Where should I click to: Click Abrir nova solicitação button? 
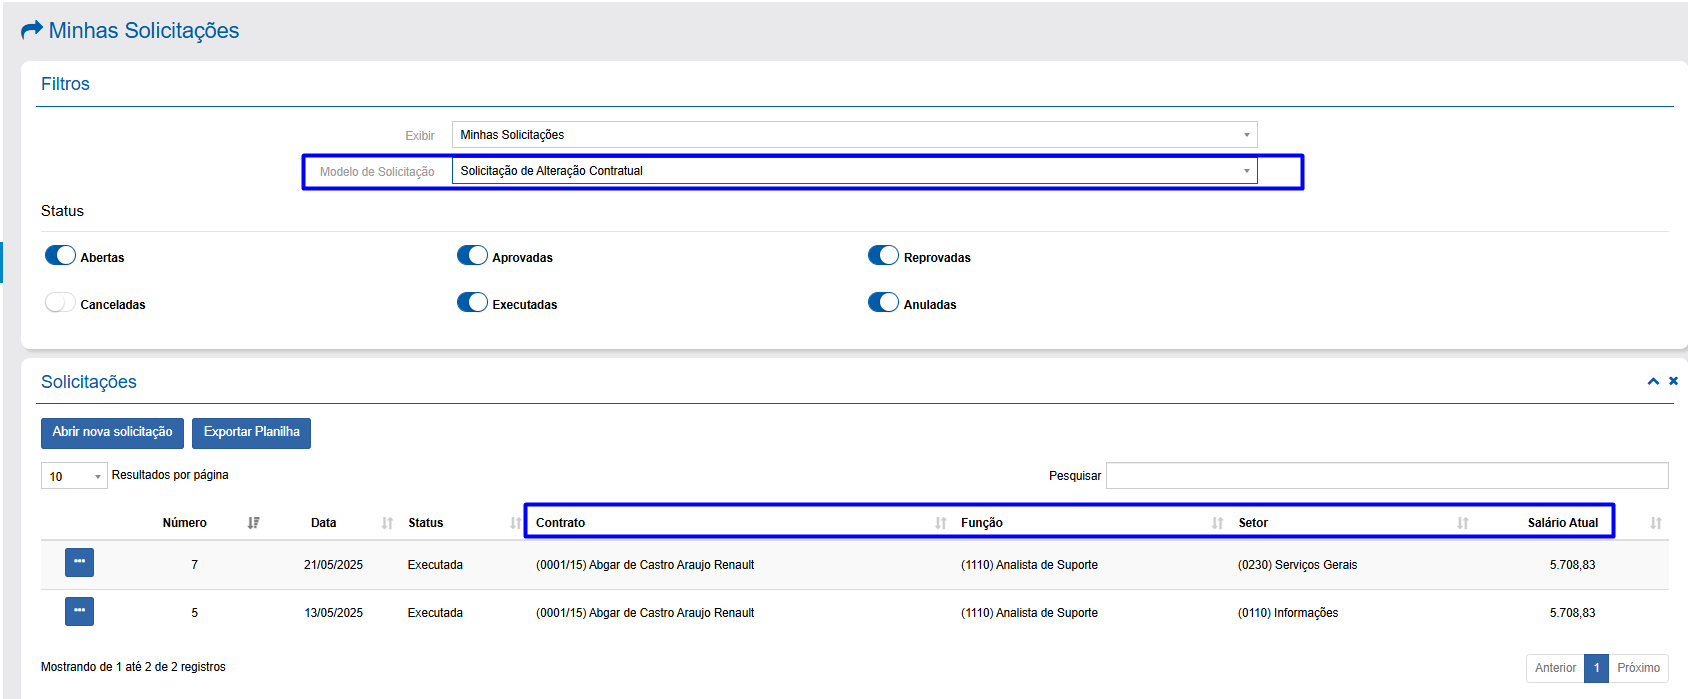point(112,433)
